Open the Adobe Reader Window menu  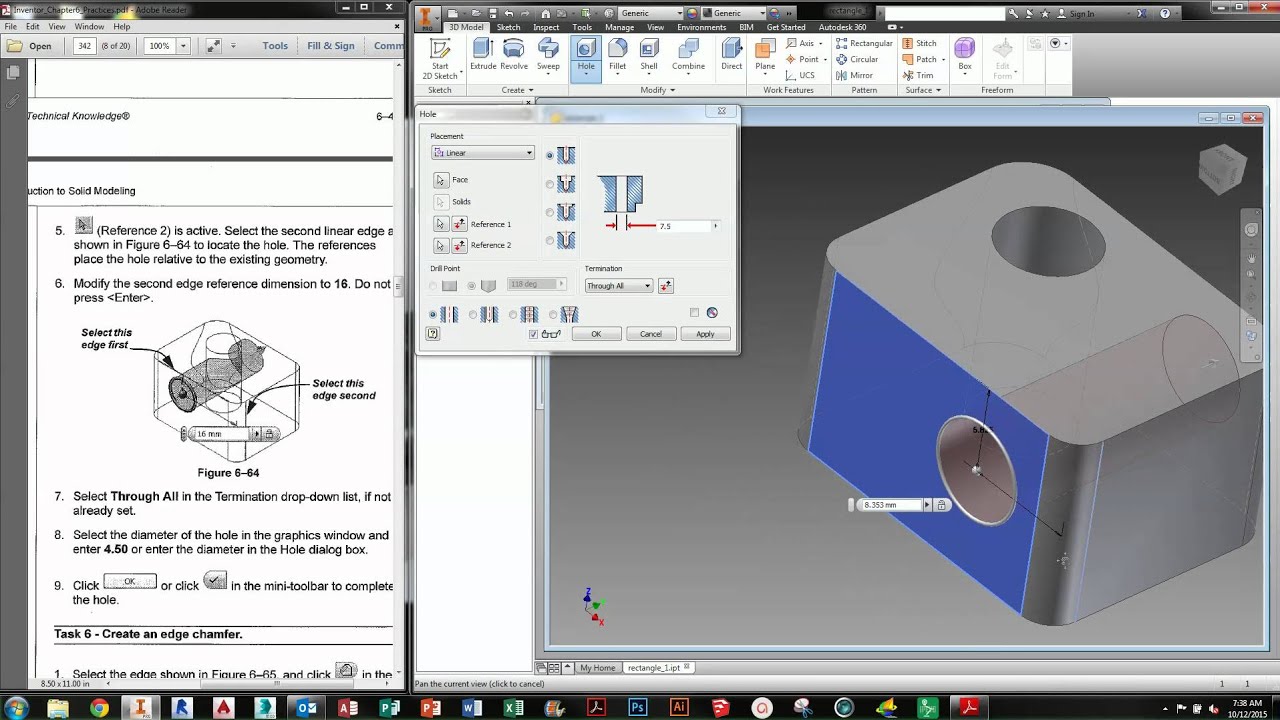click(x=89, y=27)
